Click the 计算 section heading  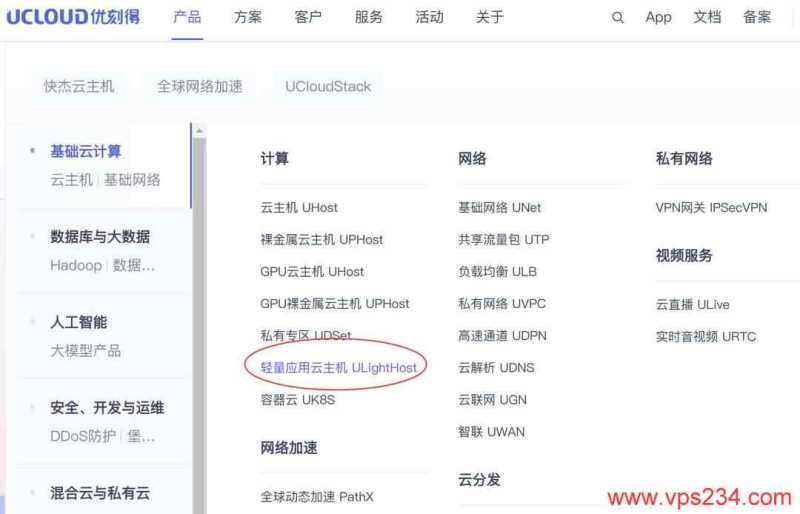pos(274,158)
